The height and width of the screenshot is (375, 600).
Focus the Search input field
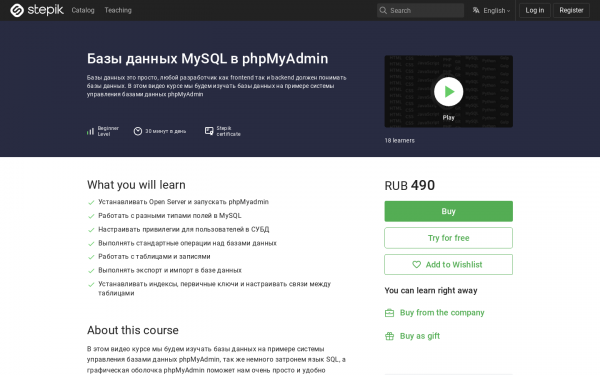click(420, 10)
